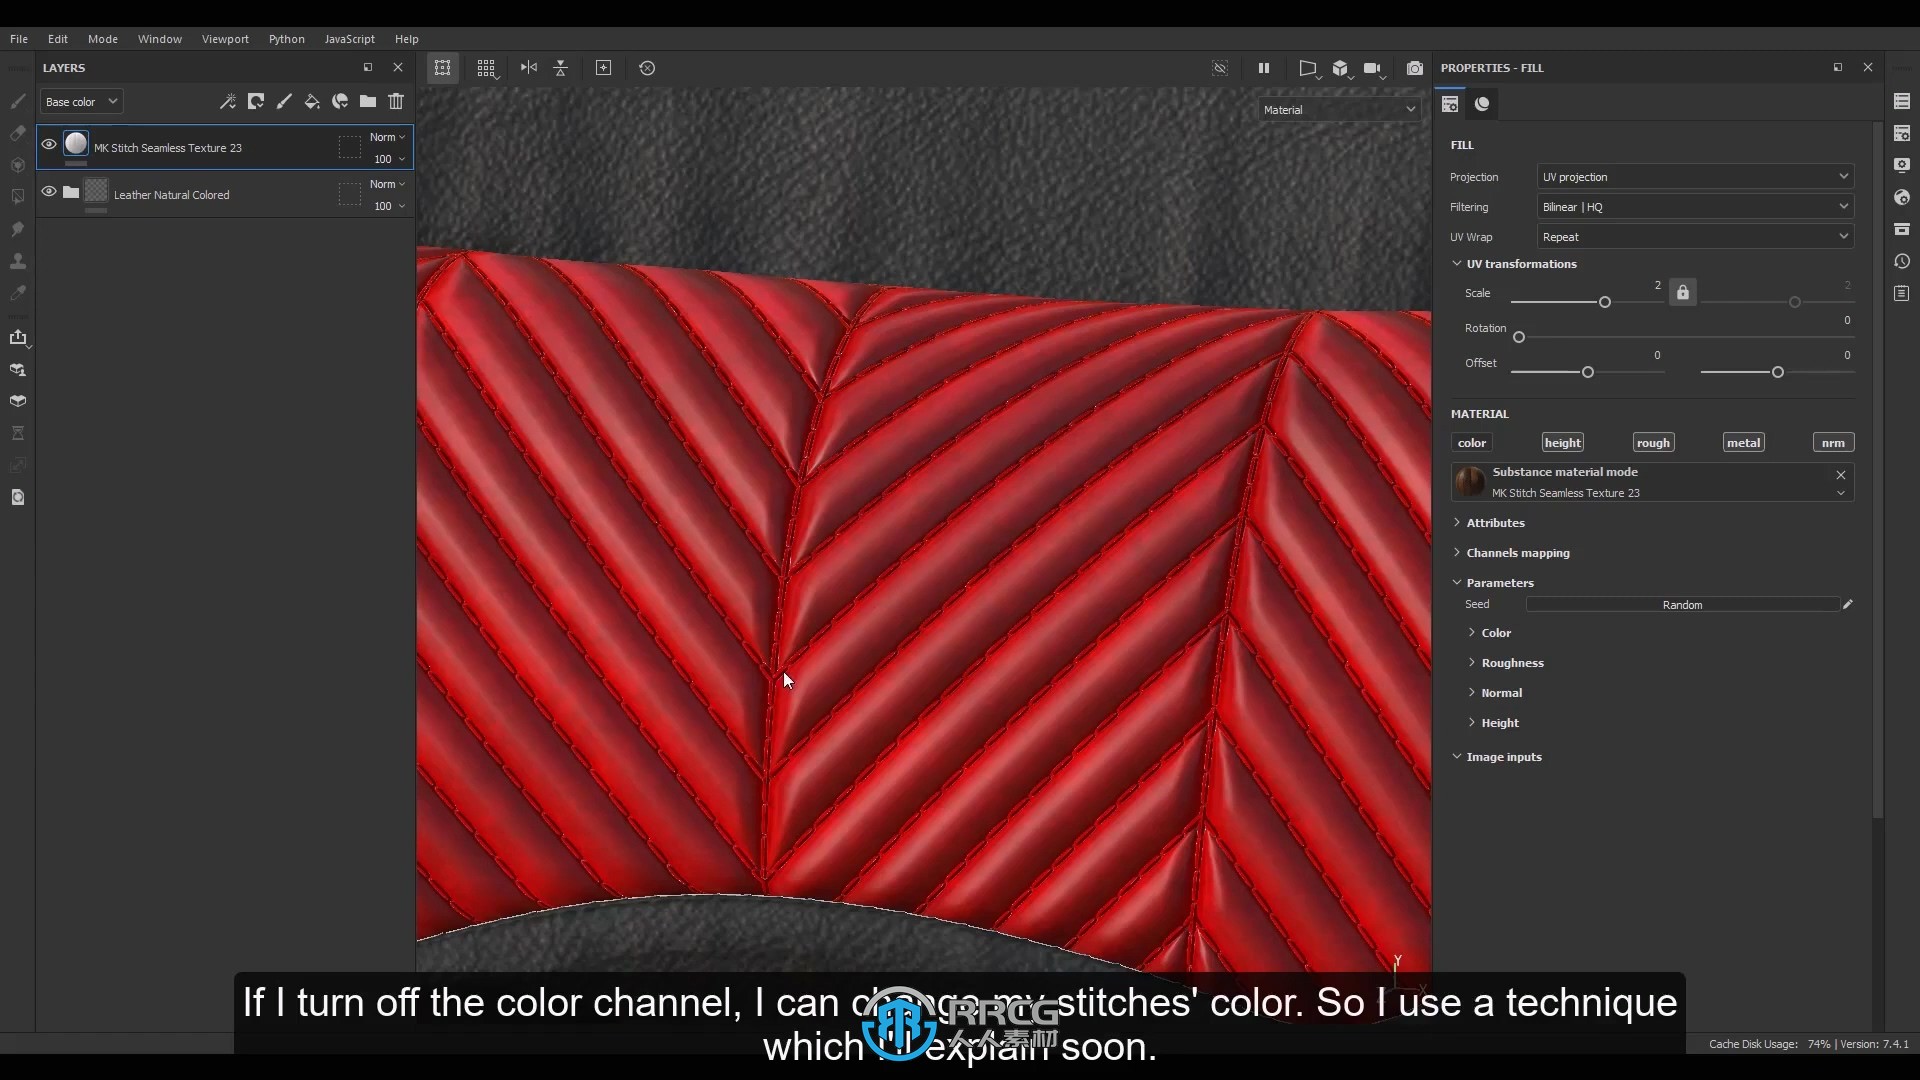Image resolution: width=1920 pixels, height=1080 pixels.
Task: Open the Python menu
Action: click(286, 39)
